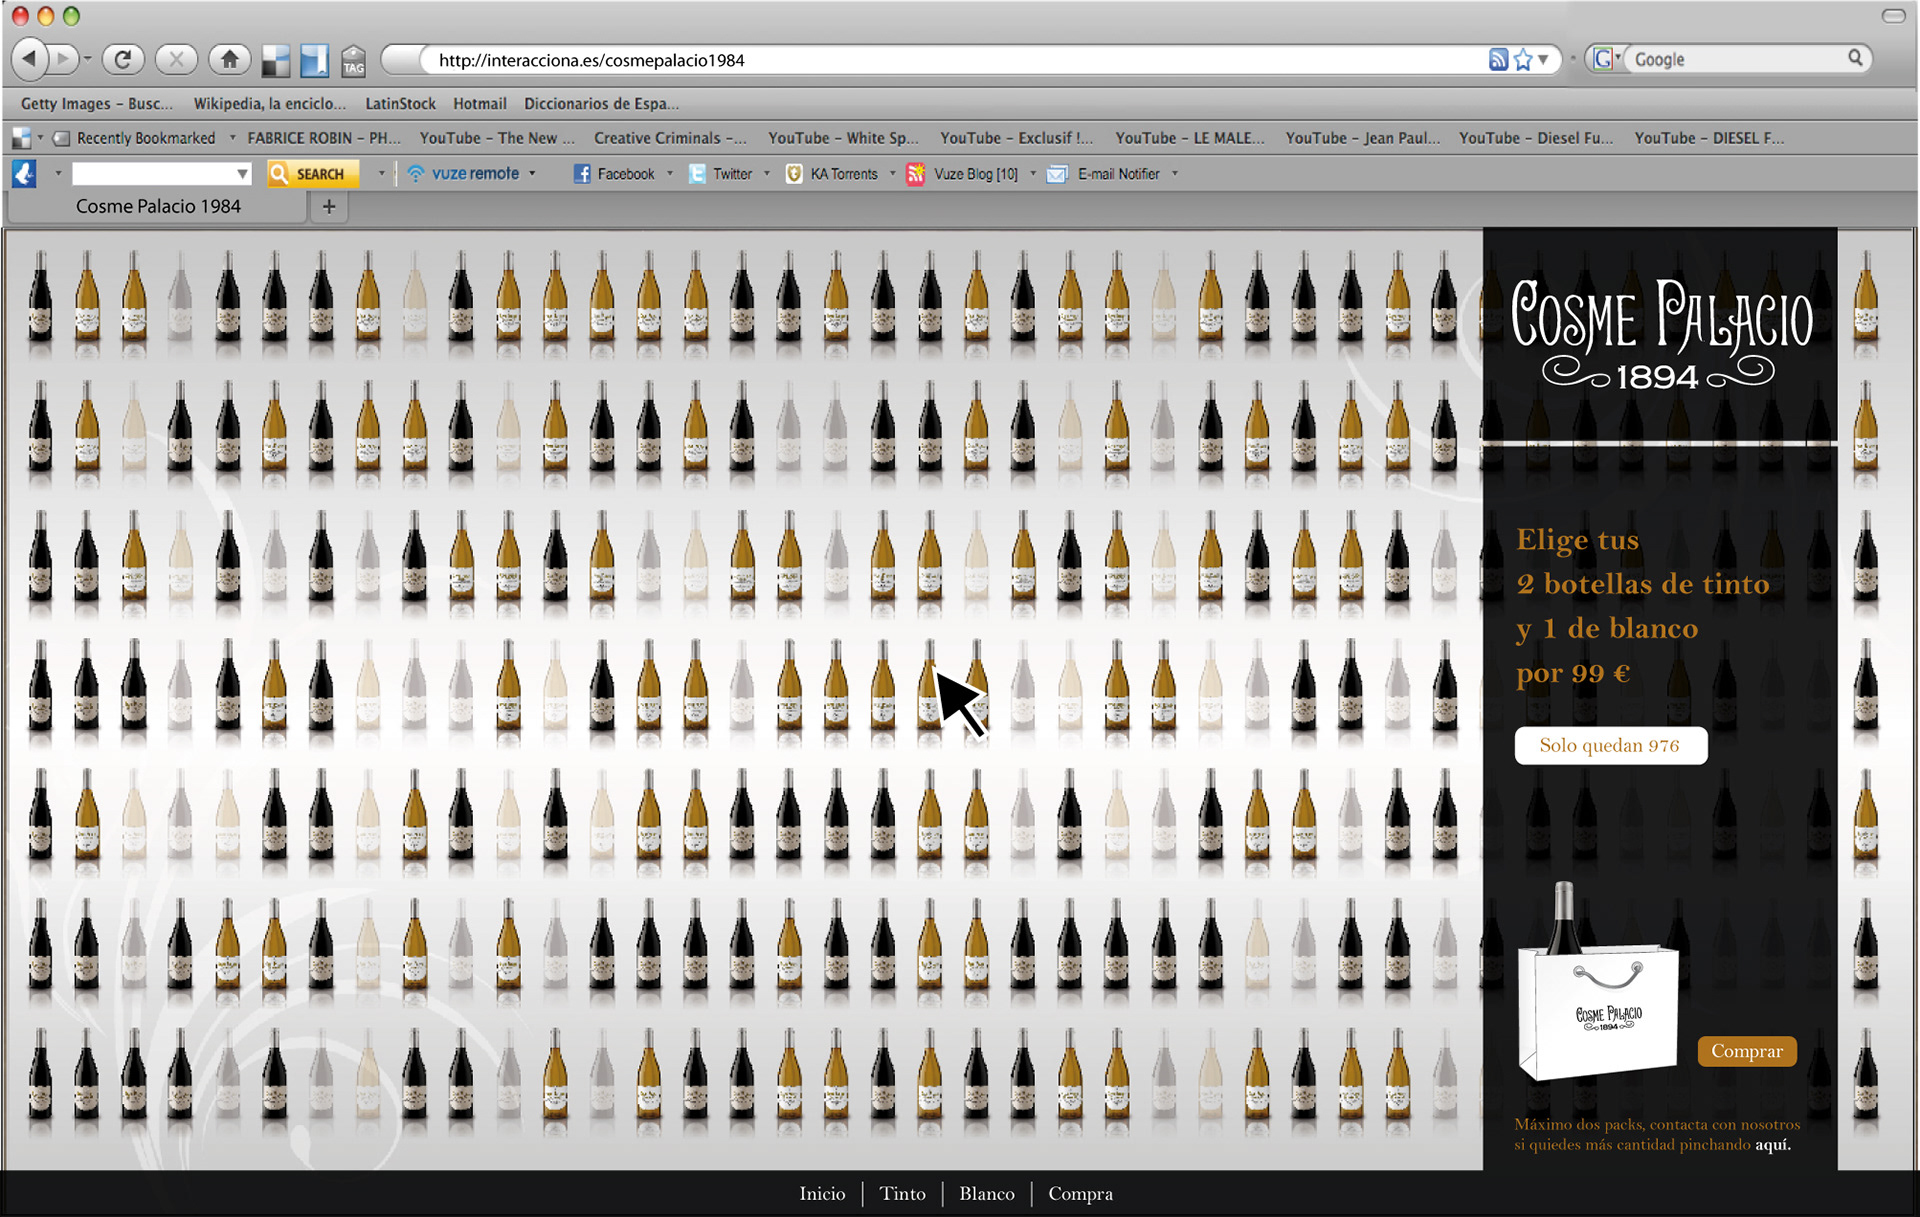Open the home page icon
This screenshot has height=1217, width=1920.
pos(229,59)
